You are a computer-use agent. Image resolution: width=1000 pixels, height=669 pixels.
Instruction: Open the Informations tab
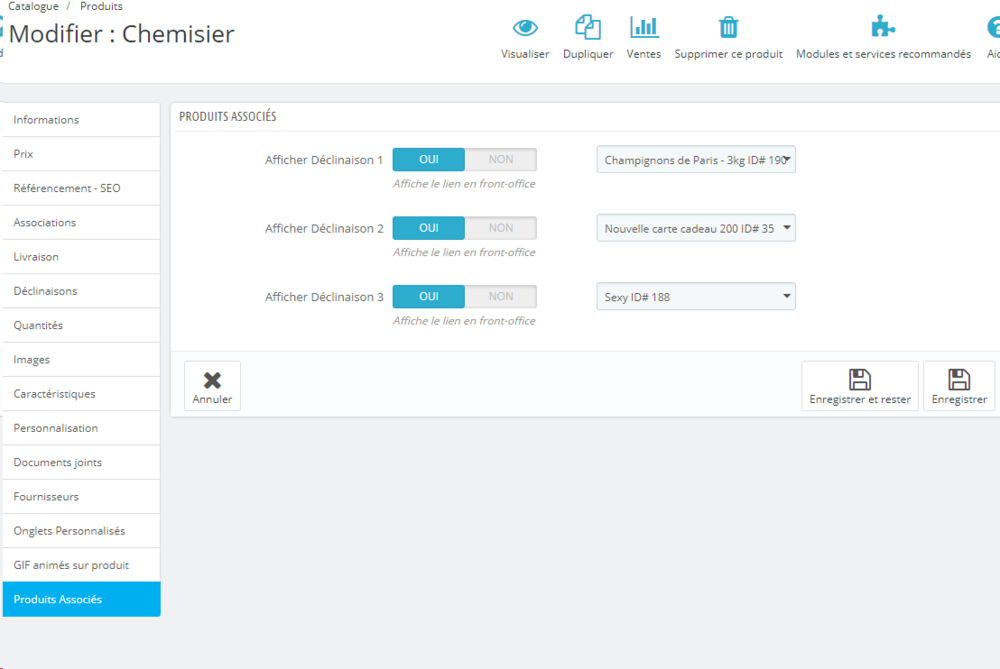pos(82,120)
